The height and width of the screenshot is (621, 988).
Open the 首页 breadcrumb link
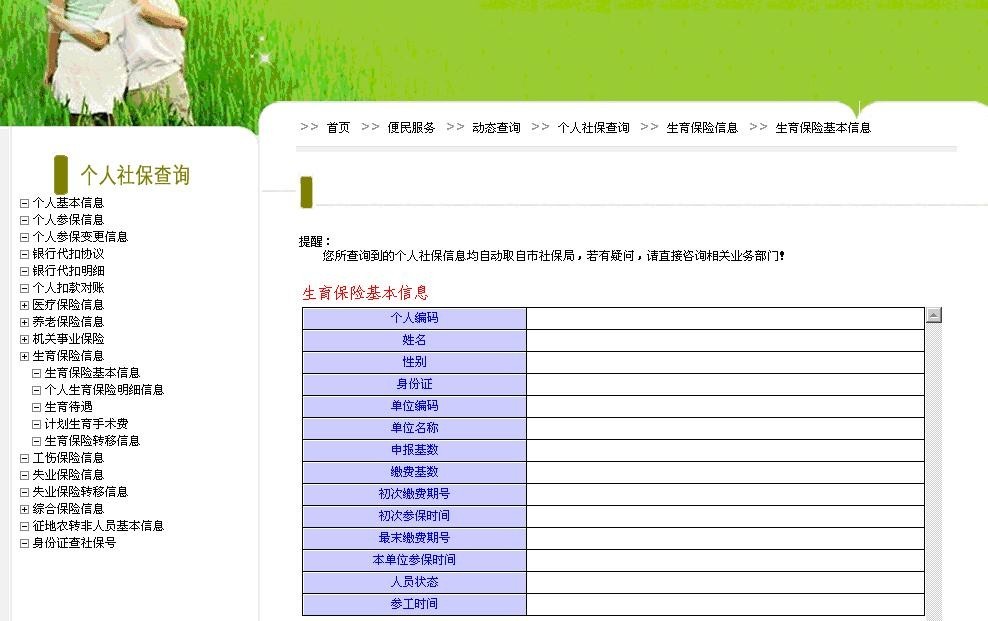click(338, 127)
